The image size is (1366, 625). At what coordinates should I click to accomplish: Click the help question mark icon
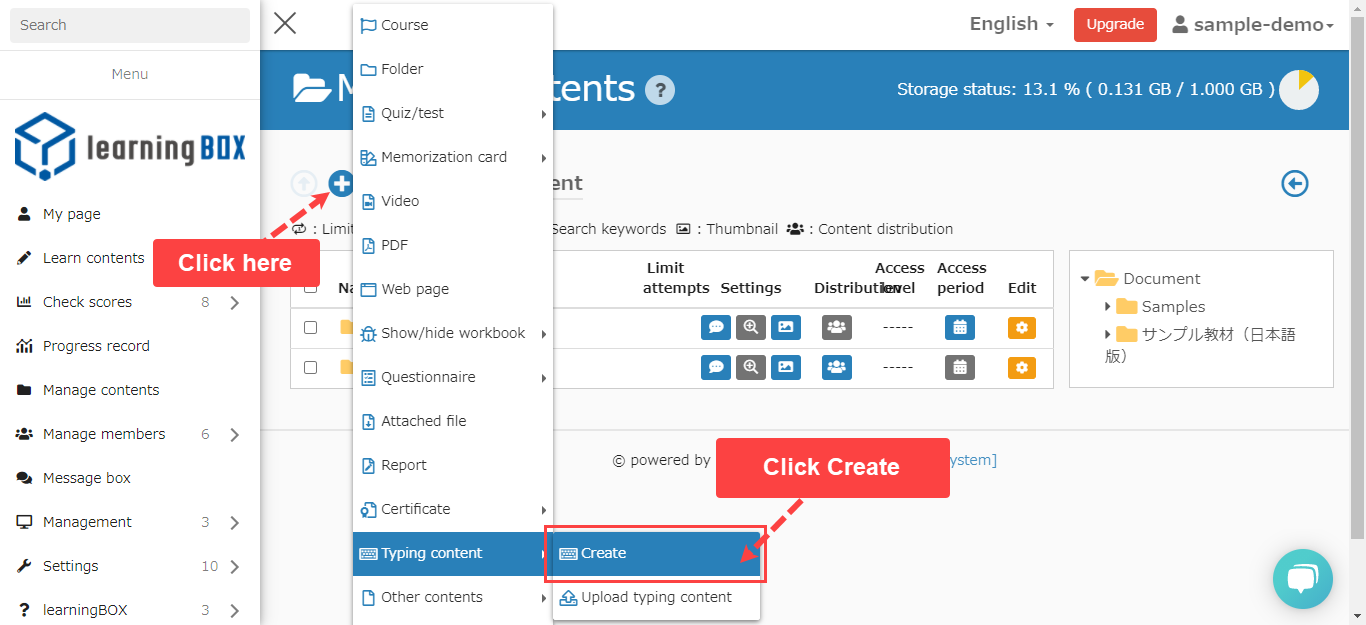point(659,90)
